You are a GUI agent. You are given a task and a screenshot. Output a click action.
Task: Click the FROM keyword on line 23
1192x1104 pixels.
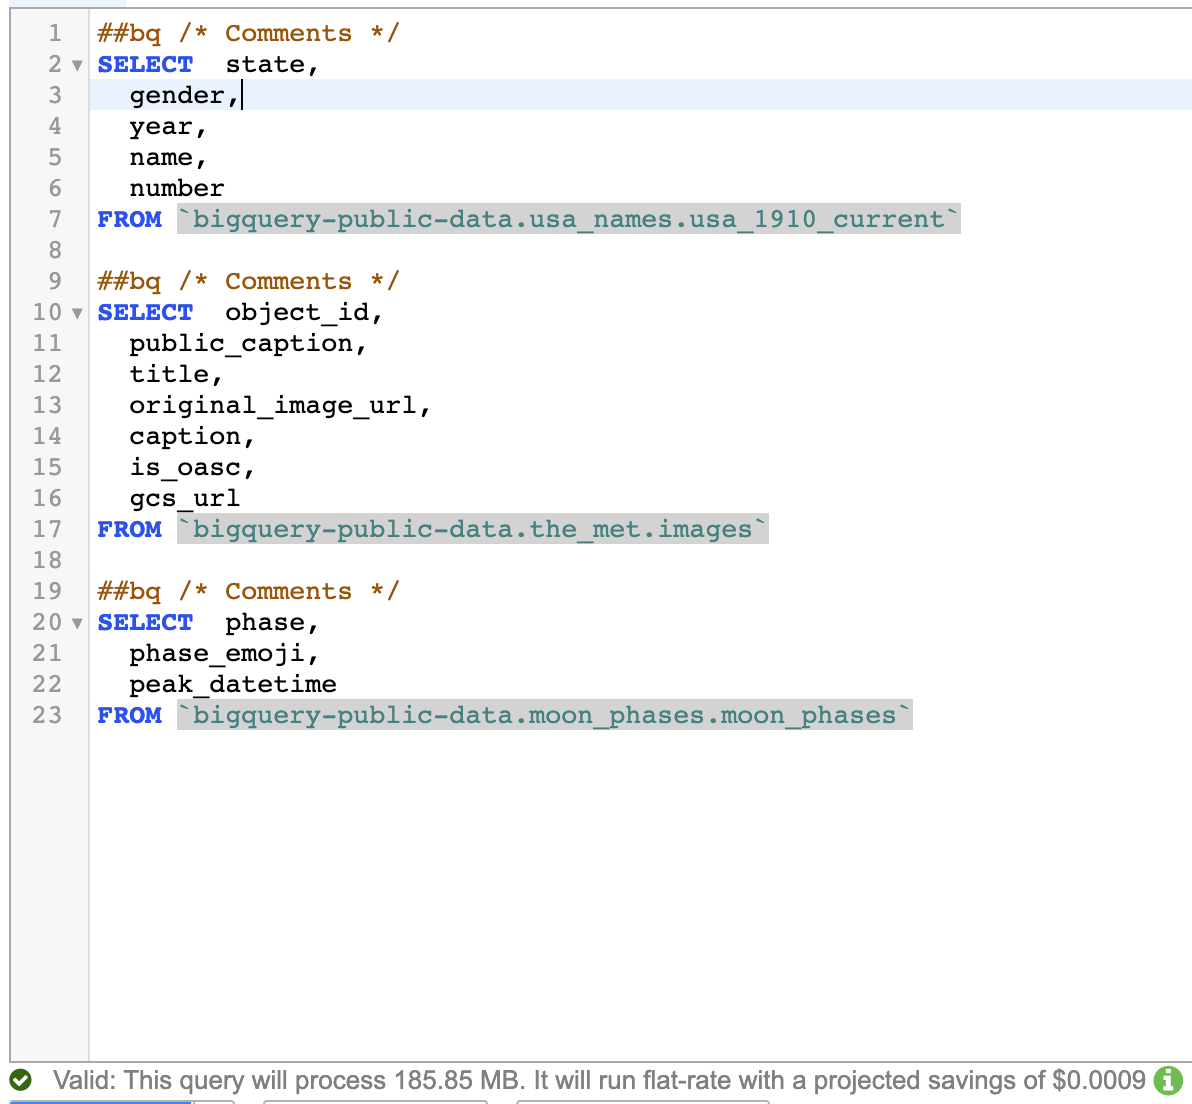[x=129, y=715]
